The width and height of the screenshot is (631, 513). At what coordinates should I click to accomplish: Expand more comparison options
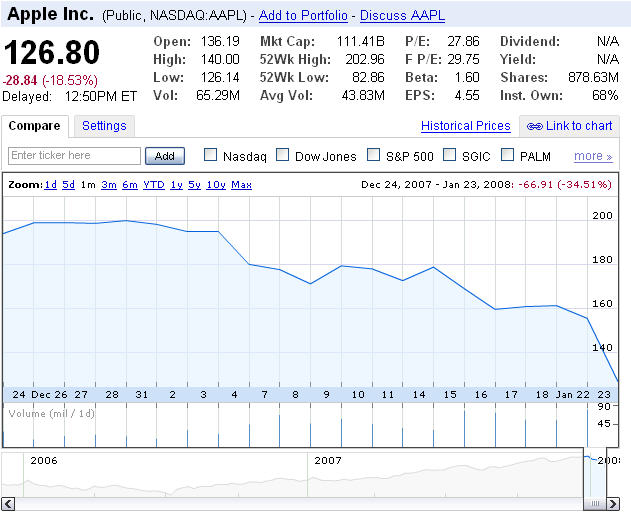click(593, 156)
